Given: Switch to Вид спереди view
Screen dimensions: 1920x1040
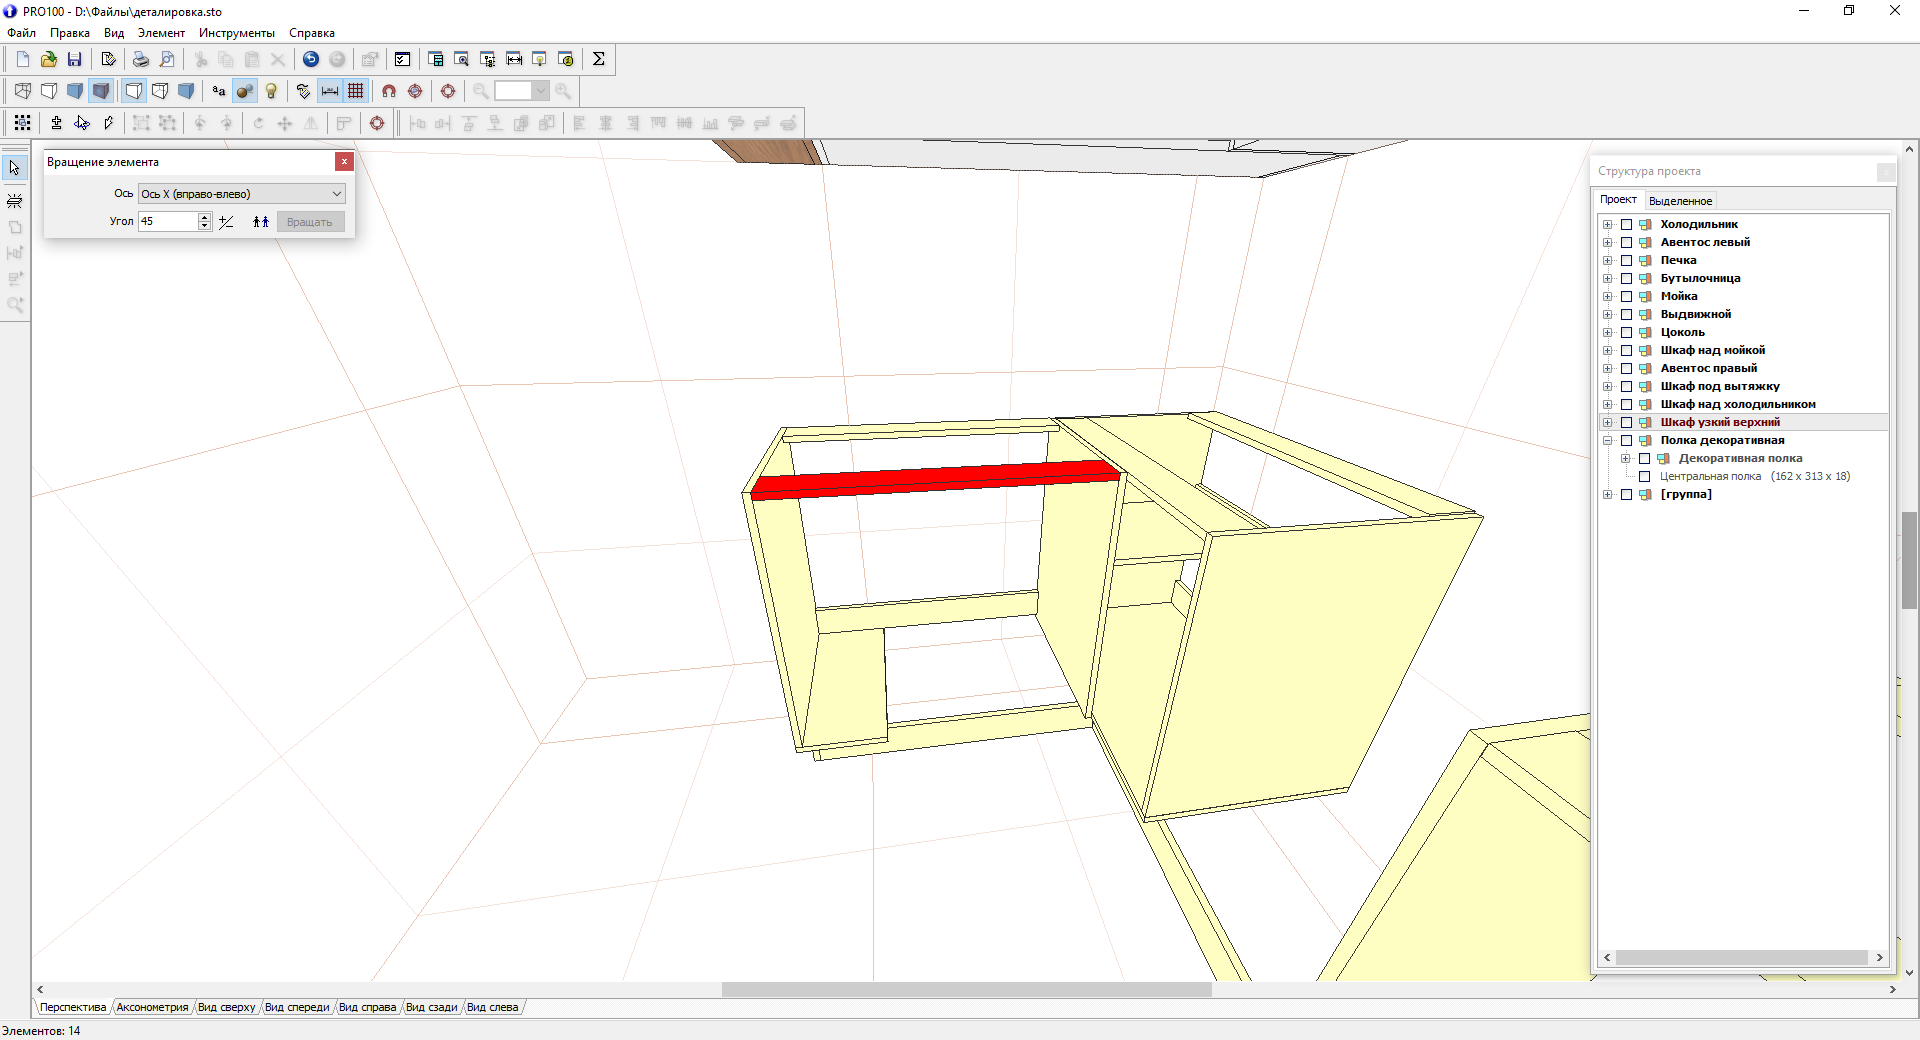Looking at the screenshot, I should point(297,1007).
